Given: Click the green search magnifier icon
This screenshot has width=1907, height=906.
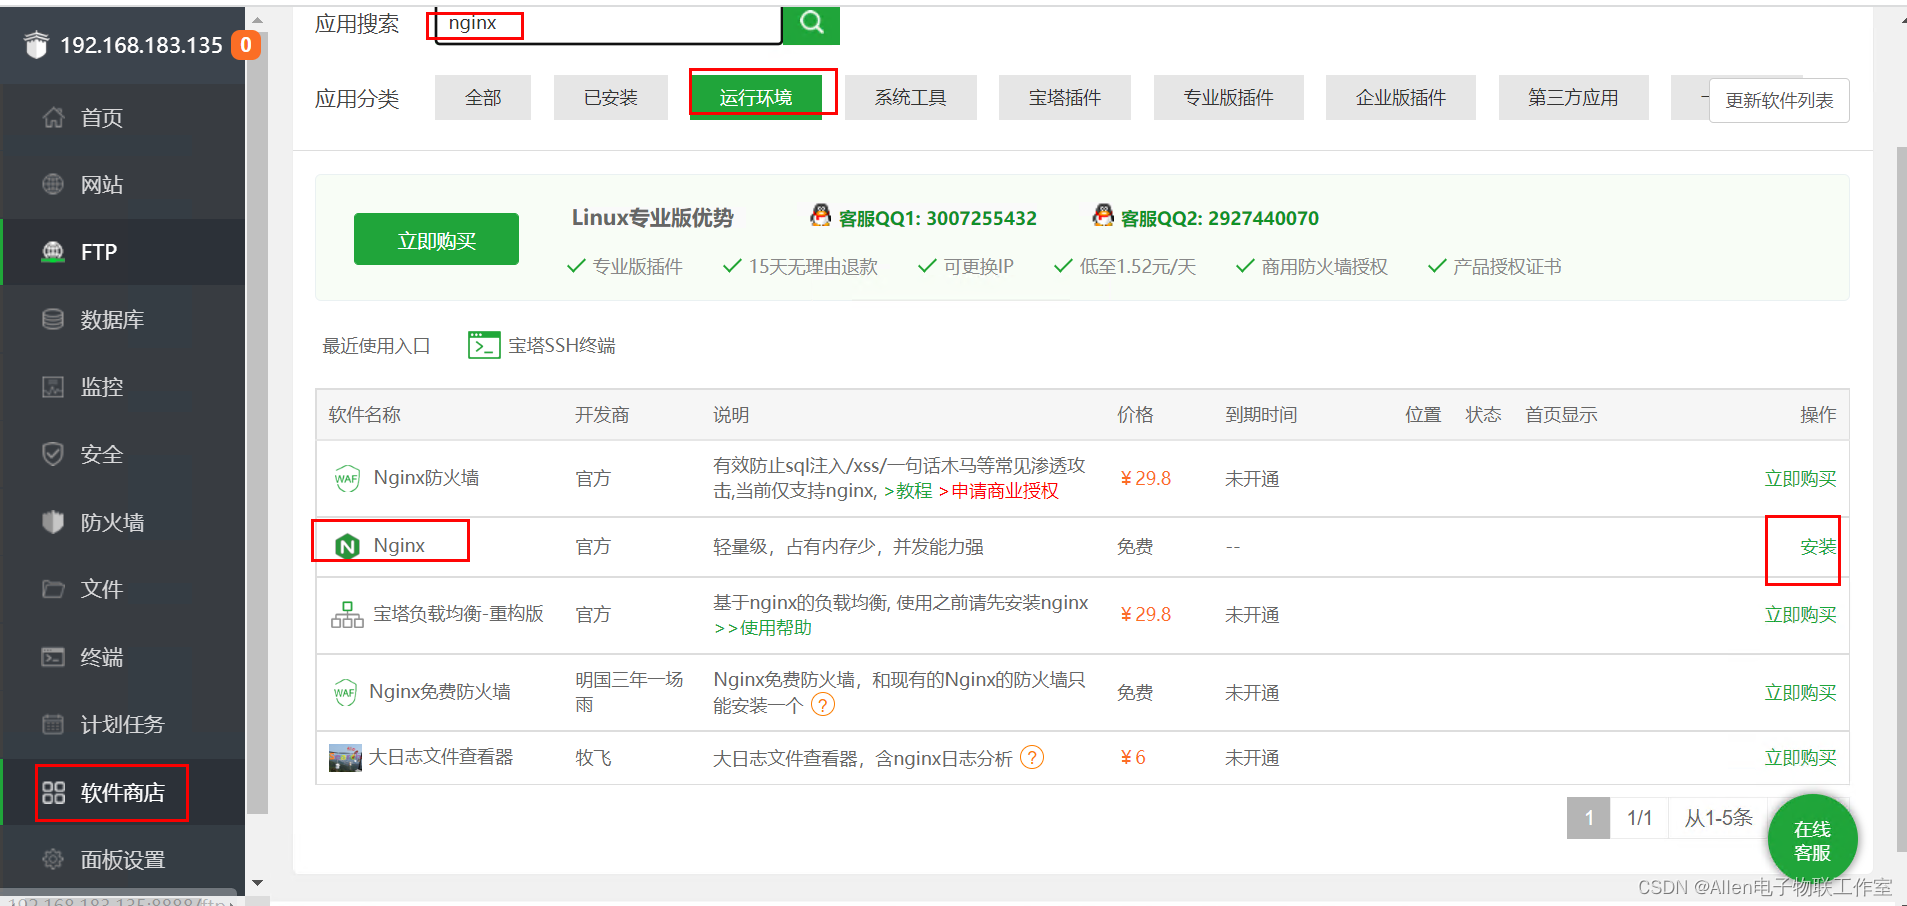Looking at the screenshot, I should (811, 23).
